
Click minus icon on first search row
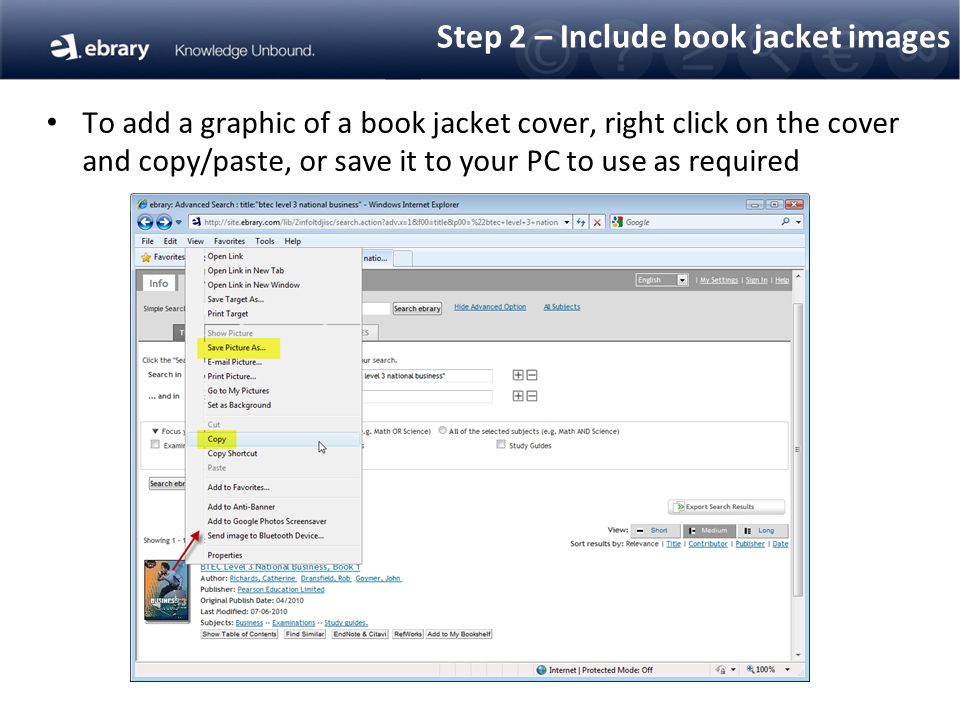[x=532, y=375]
